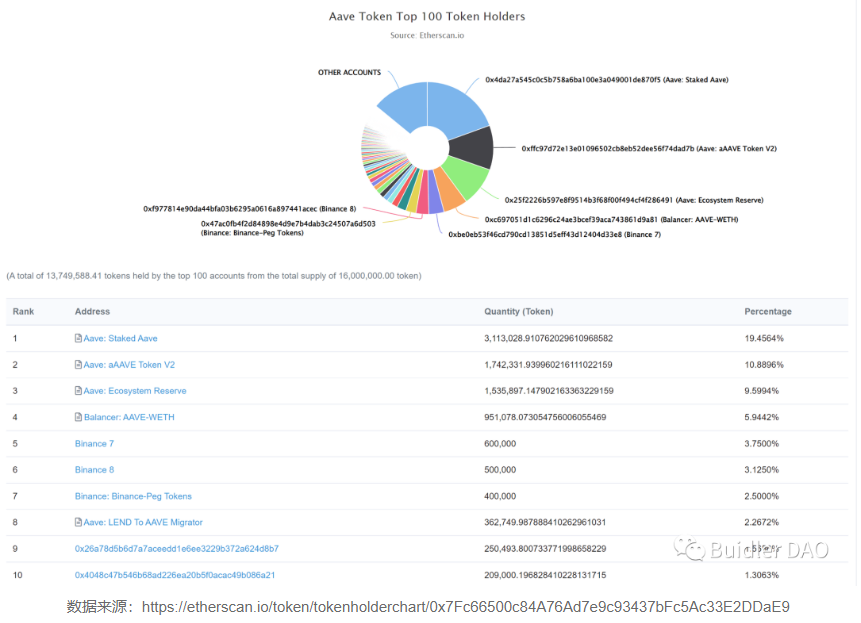Click the contract icon beside Balancer: AAVE-WETH

click(x=79, y=417)
